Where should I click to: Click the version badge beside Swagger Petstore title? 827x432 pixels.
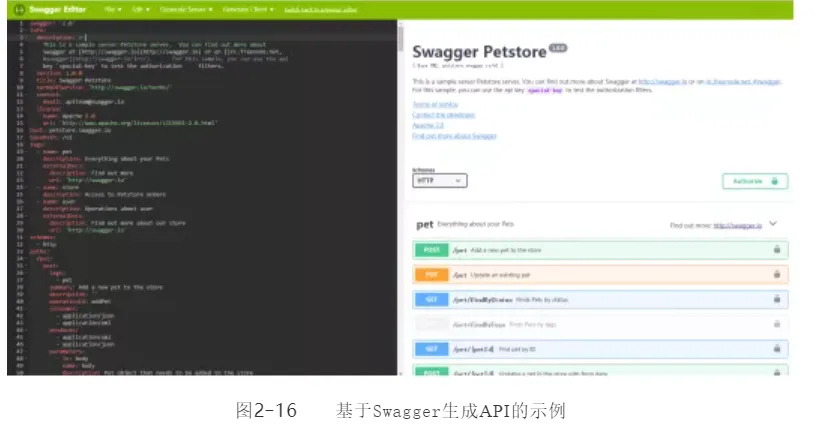[558, 48]
